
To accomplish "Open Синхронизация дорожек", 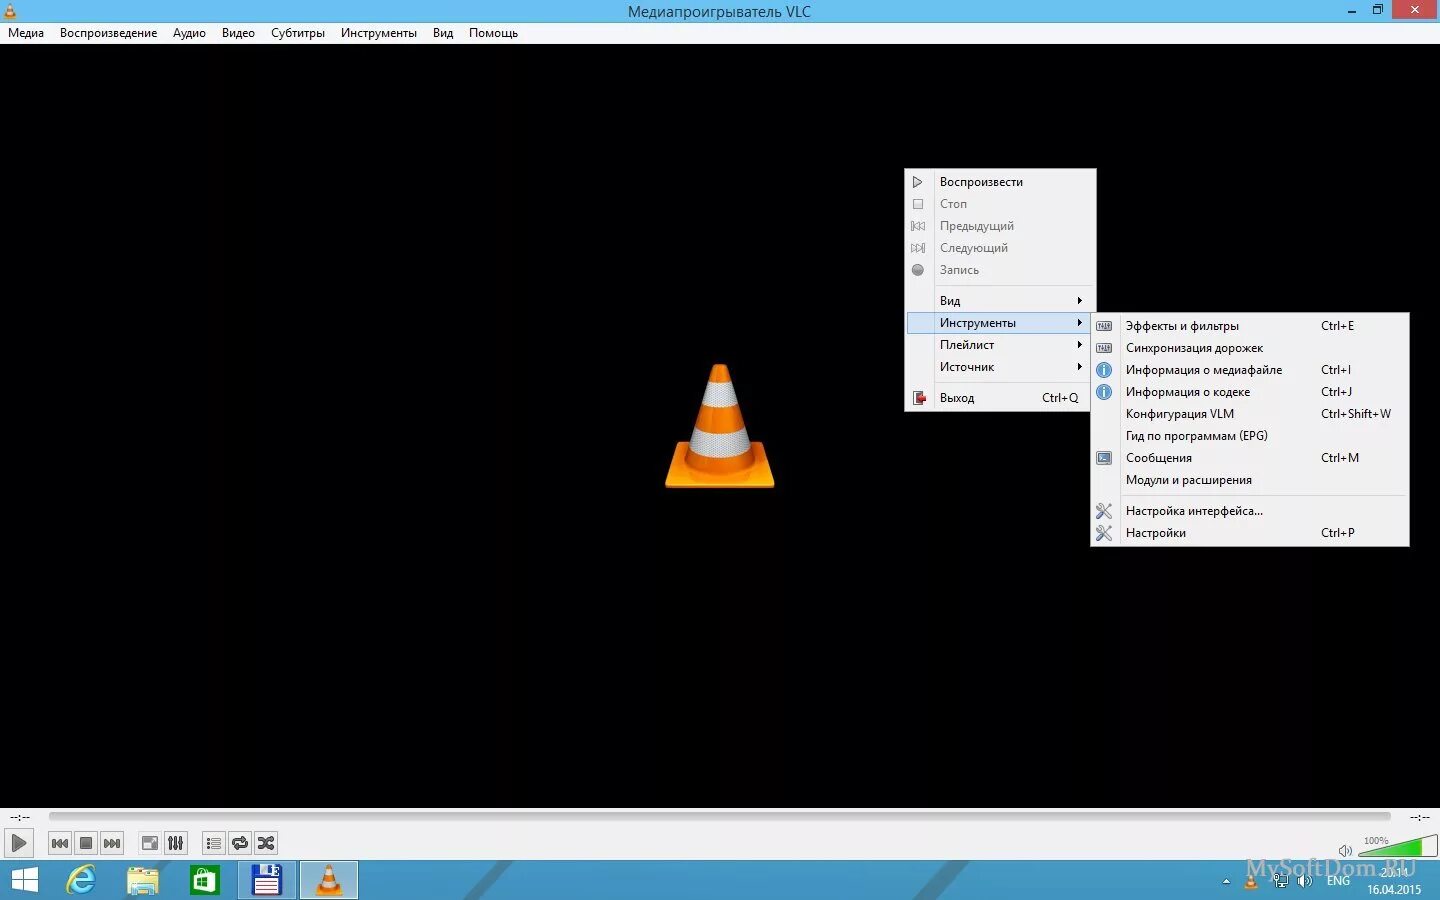I will (1250, 348).
